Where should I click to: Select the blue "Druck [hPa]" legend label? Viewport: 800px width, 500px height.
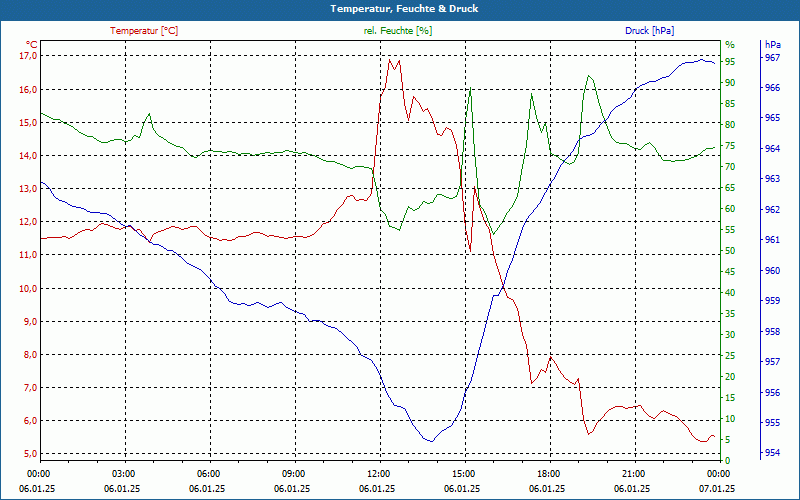tap(649, 31)
